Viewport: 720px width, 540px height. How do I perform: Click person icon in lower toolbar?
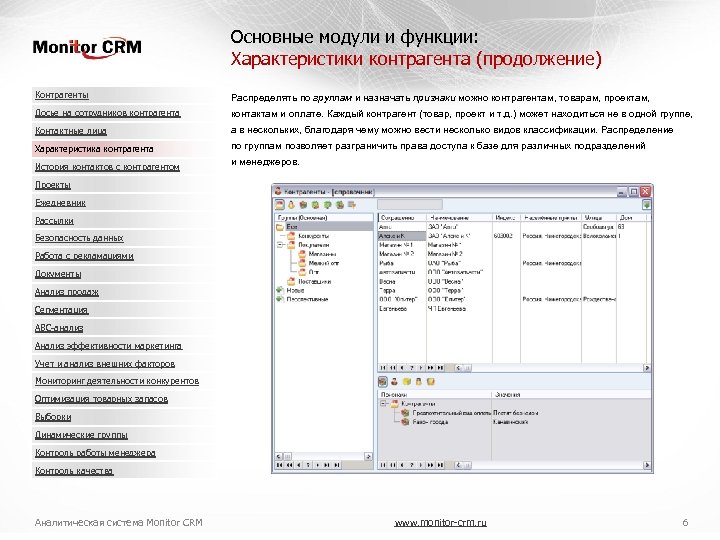click(394, 382)
